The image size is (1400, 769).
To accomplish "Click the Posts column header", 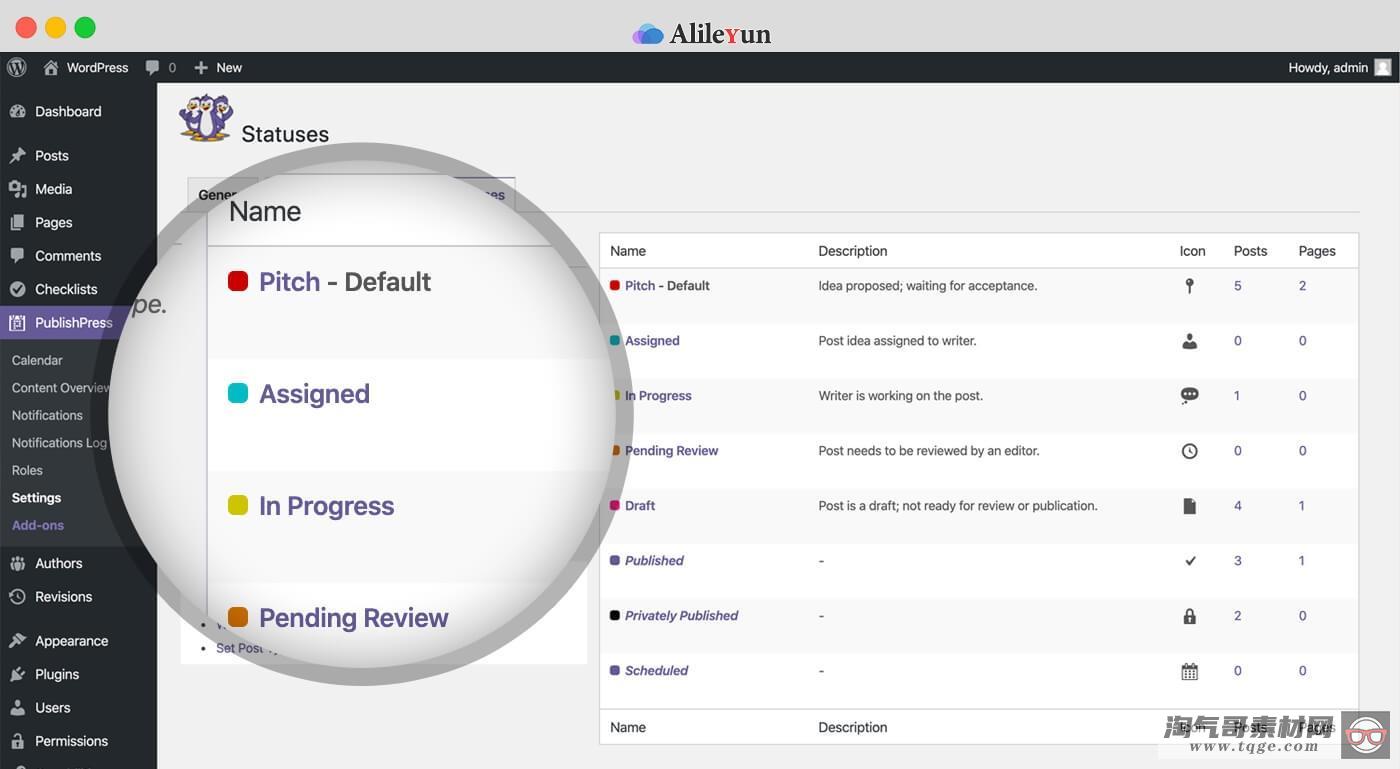I will coord(1250,251).
